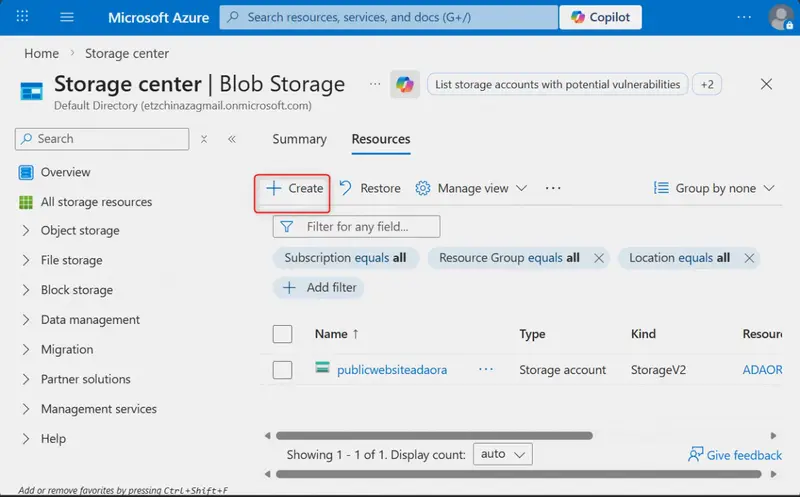Edit Subscription equals all filter

(345, 258)
